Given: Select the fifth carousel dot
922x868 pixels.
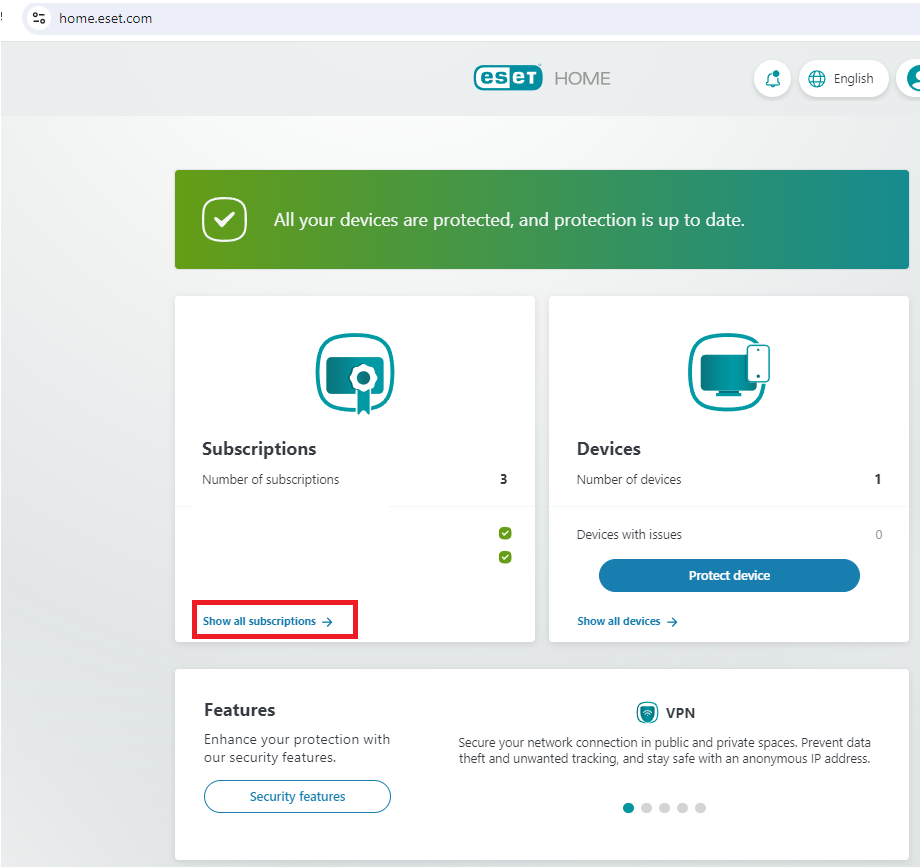Looking at the screenshot, I should coord(700,808).
